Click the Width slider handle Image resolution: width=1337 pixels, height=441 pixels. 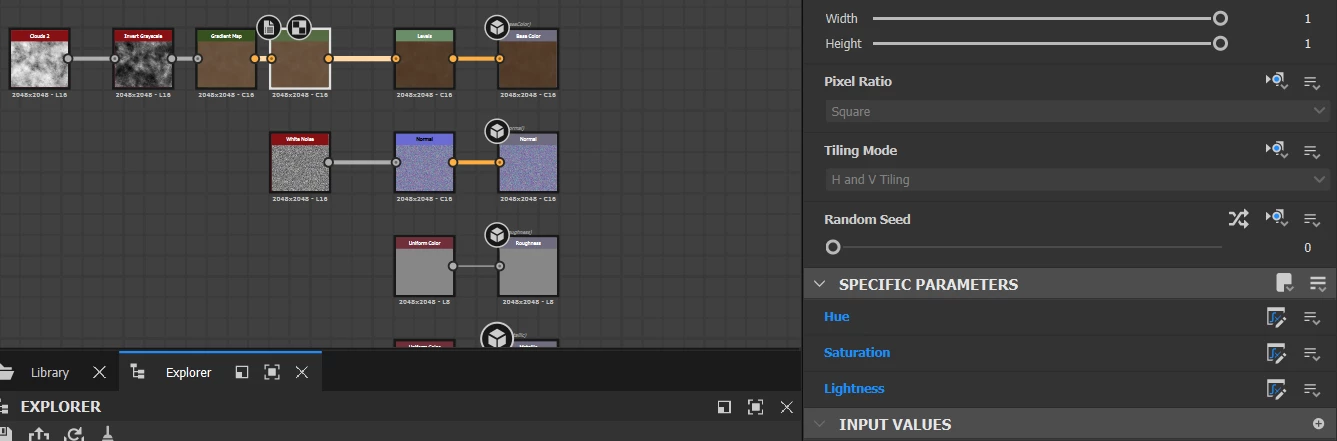(1220, 18)
